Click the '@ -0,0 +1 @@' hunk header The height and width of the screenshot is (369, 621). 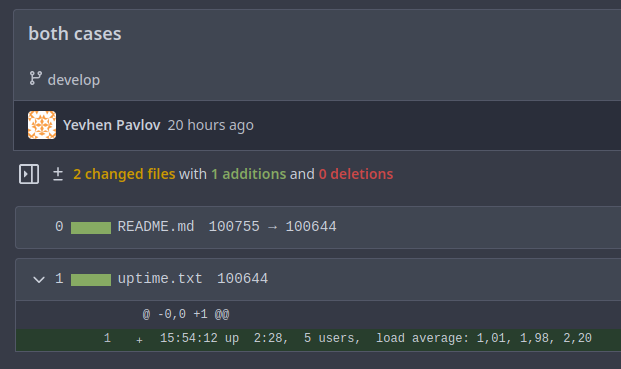(x=186, y=314)
